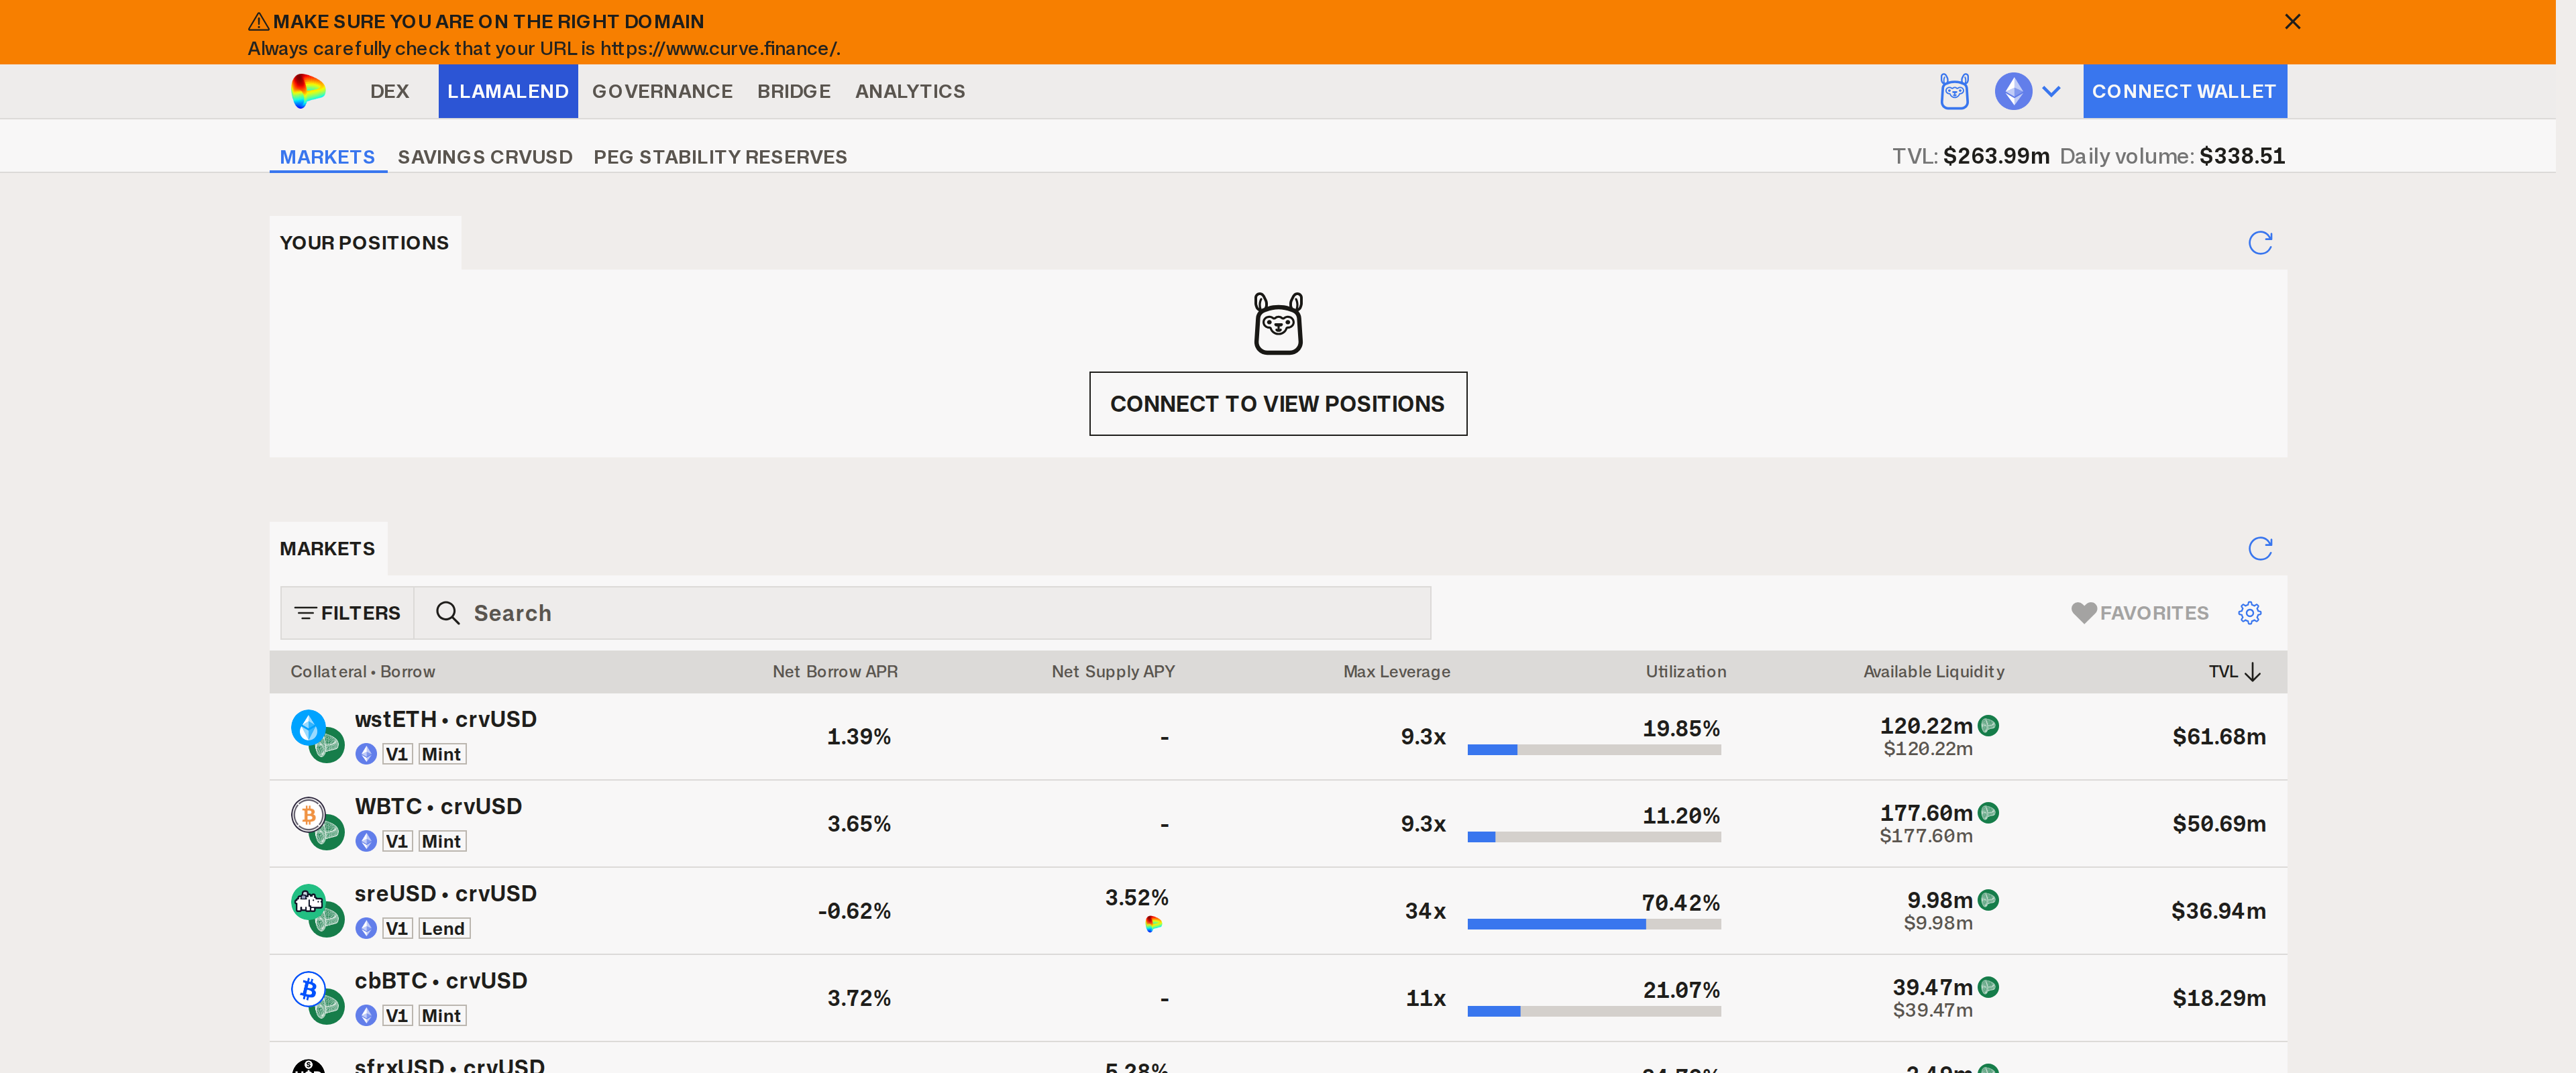The height and width of the screenshot is (1073, 2576).
Task: Click Ethereum chain icon in sreUSD row
Action: pos(366,928)
